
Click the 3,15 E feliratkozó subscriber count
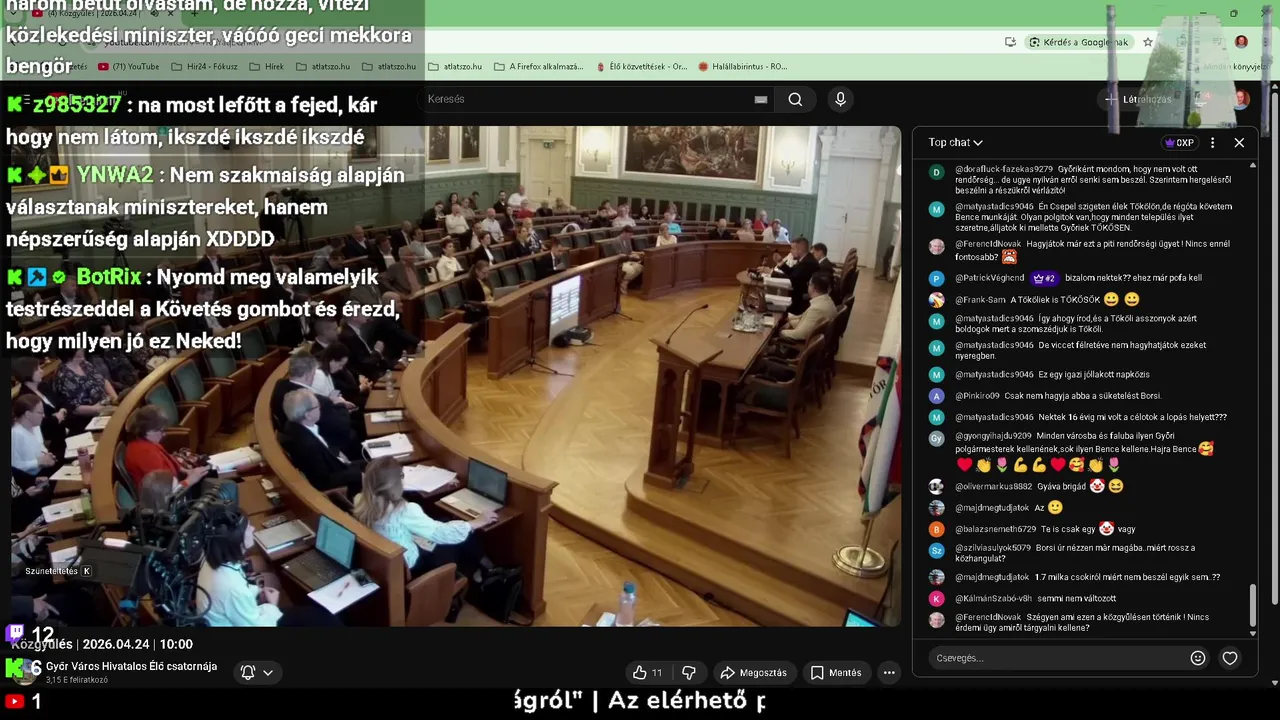pos(76,680)
